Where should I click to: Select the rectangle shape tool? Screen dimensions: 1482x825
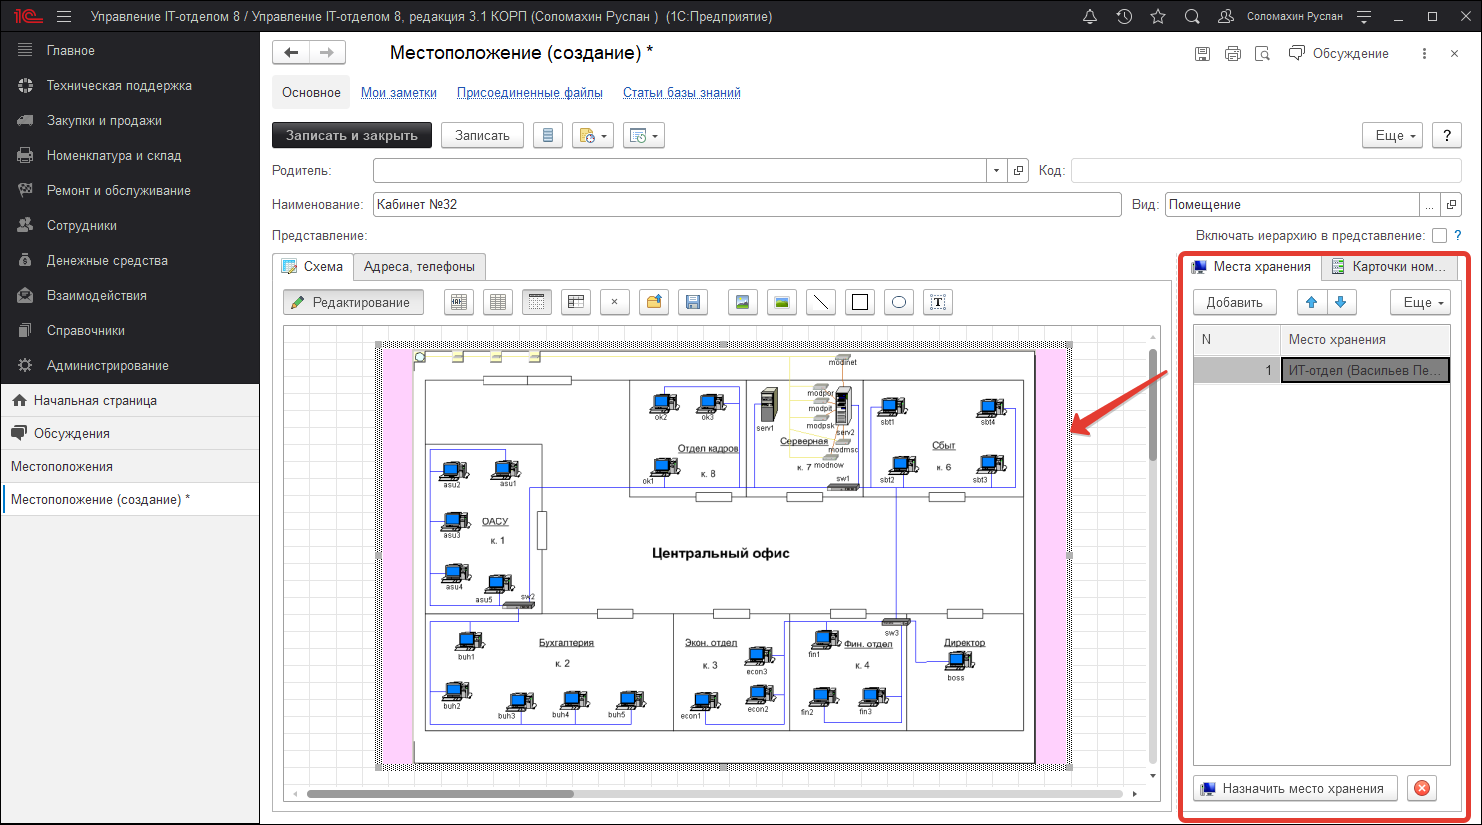(859, 303)
